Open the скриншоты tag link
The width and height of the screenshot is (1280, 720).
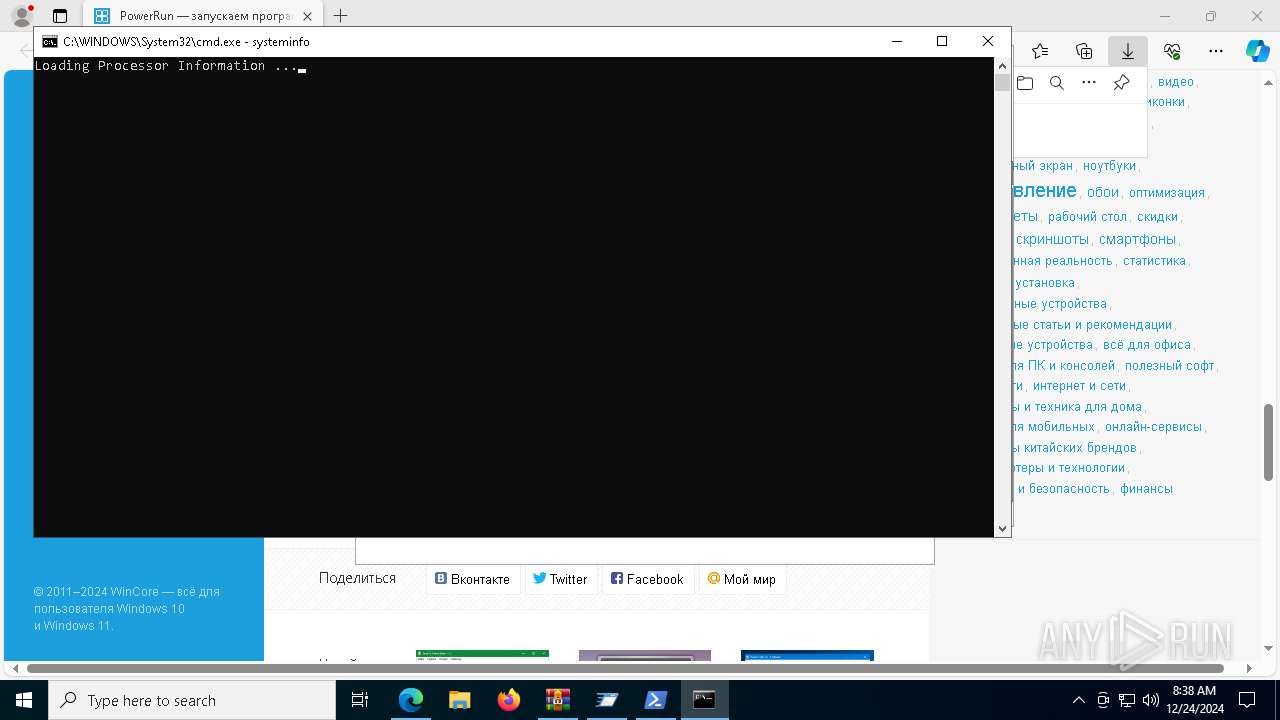click(x=1052, y=239)
